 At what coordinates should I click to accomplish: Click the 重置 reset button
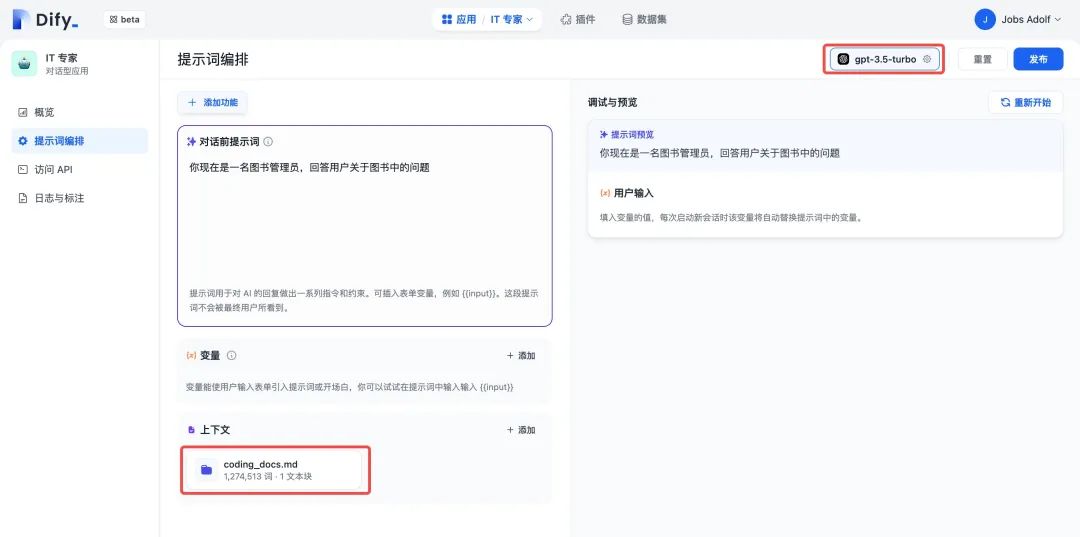(x=982, y=59)
